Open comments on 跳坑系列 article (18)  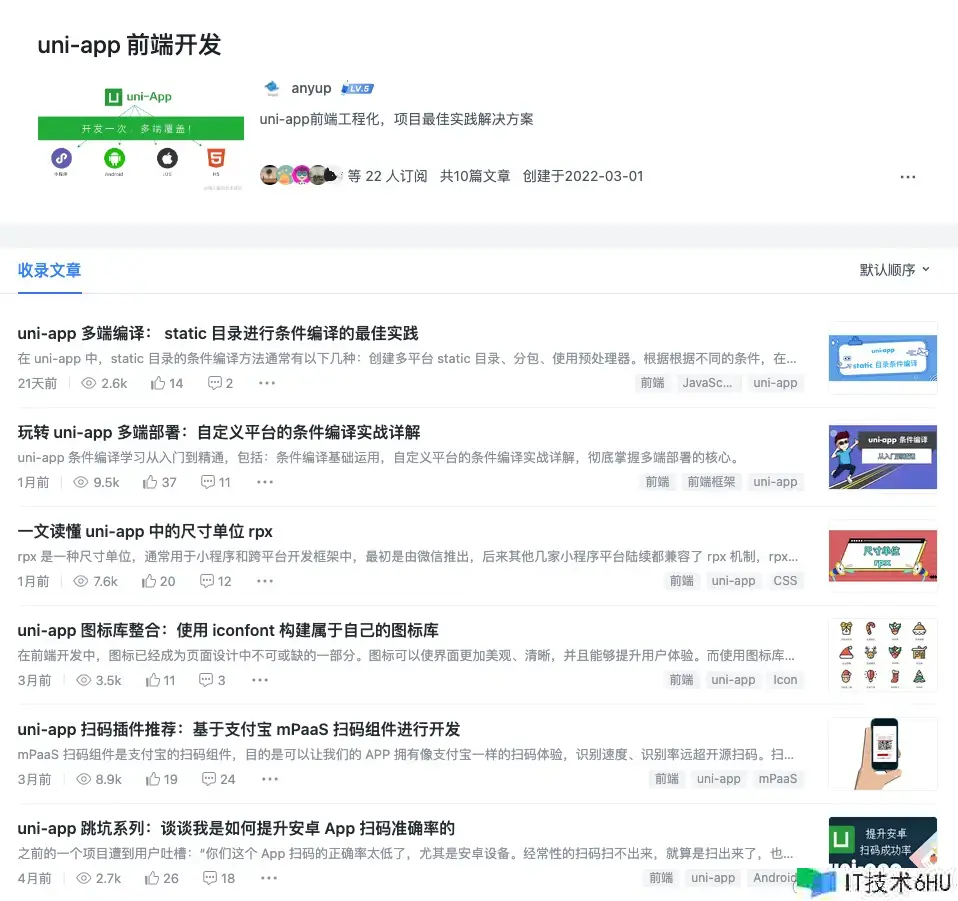219,878
